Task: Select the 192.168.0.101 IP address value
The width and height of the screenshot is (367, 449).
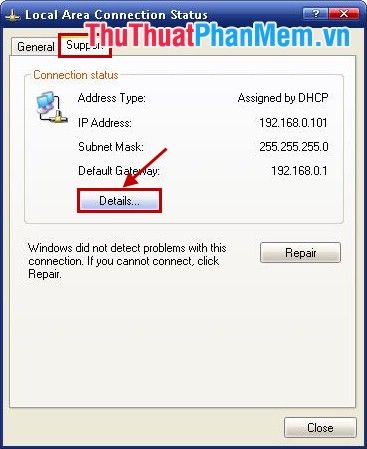Action: point(293,123)
